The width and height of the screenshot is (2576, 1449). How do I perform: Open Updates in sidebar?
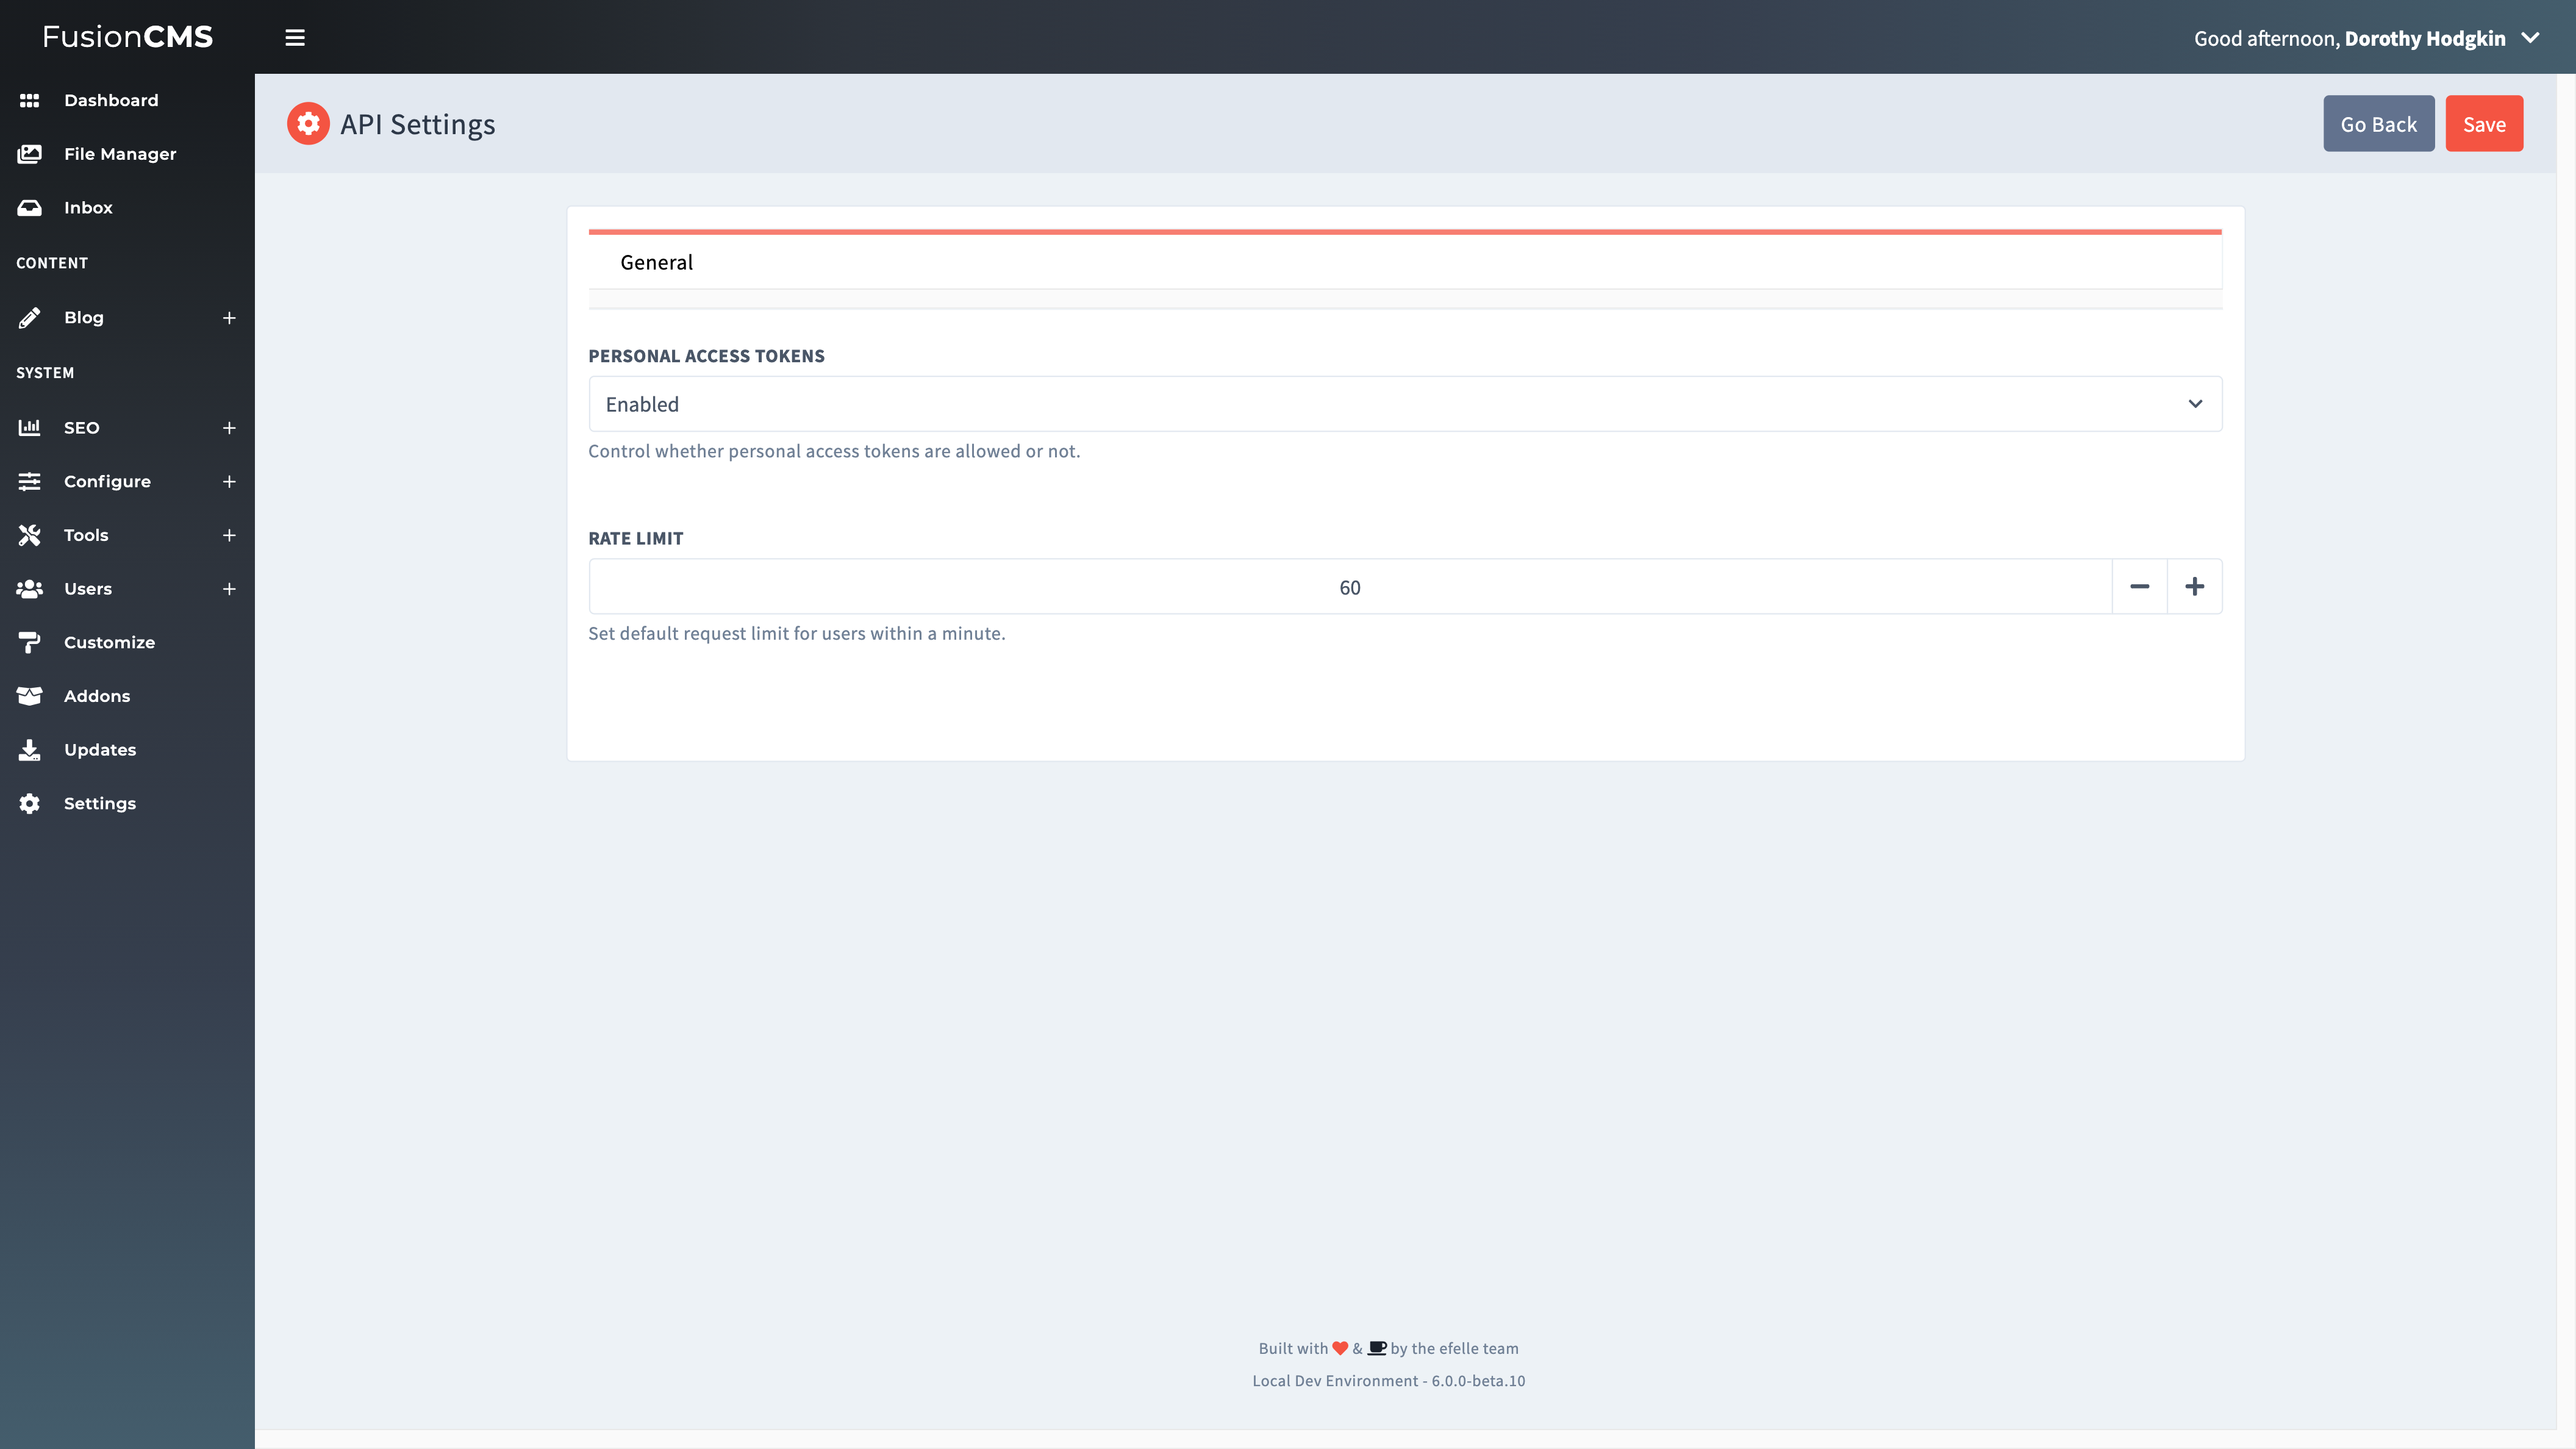pos(100,750)
